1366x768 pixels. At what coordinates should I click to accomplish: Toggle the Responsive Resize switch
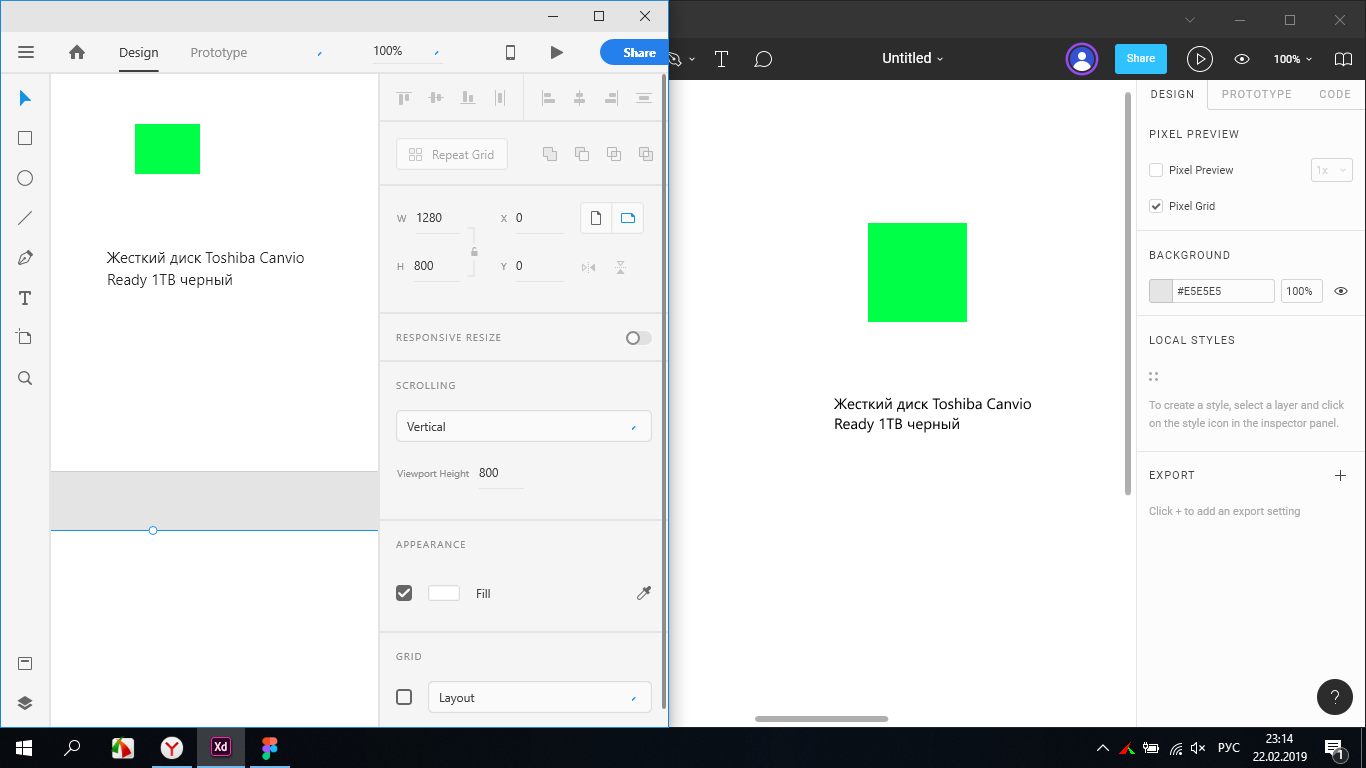point(638,338)
